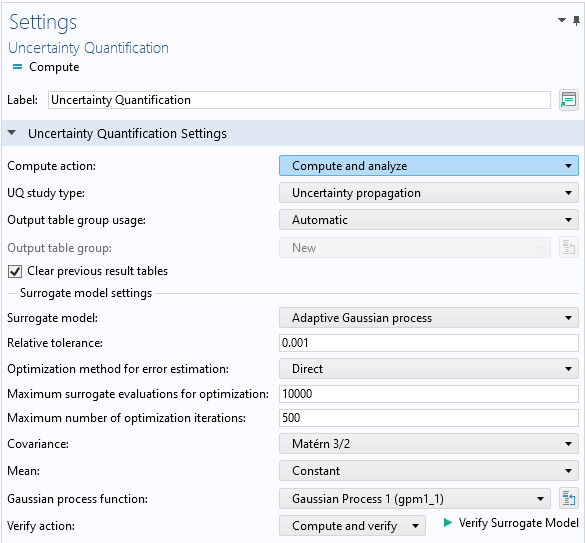The height and width of the screenshot is (543, 585).
Task: Click the create label icon beside Label field
Action: 569,100
